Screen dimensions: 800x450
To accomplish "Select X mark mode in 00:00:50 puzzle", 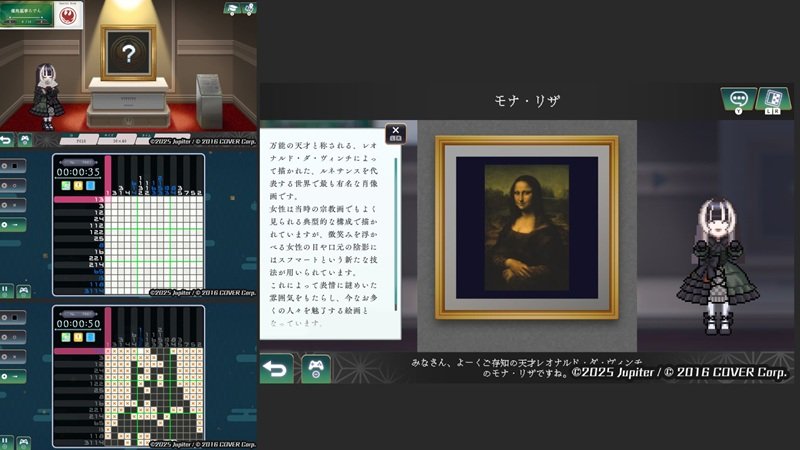I will (x=12, y=357).
